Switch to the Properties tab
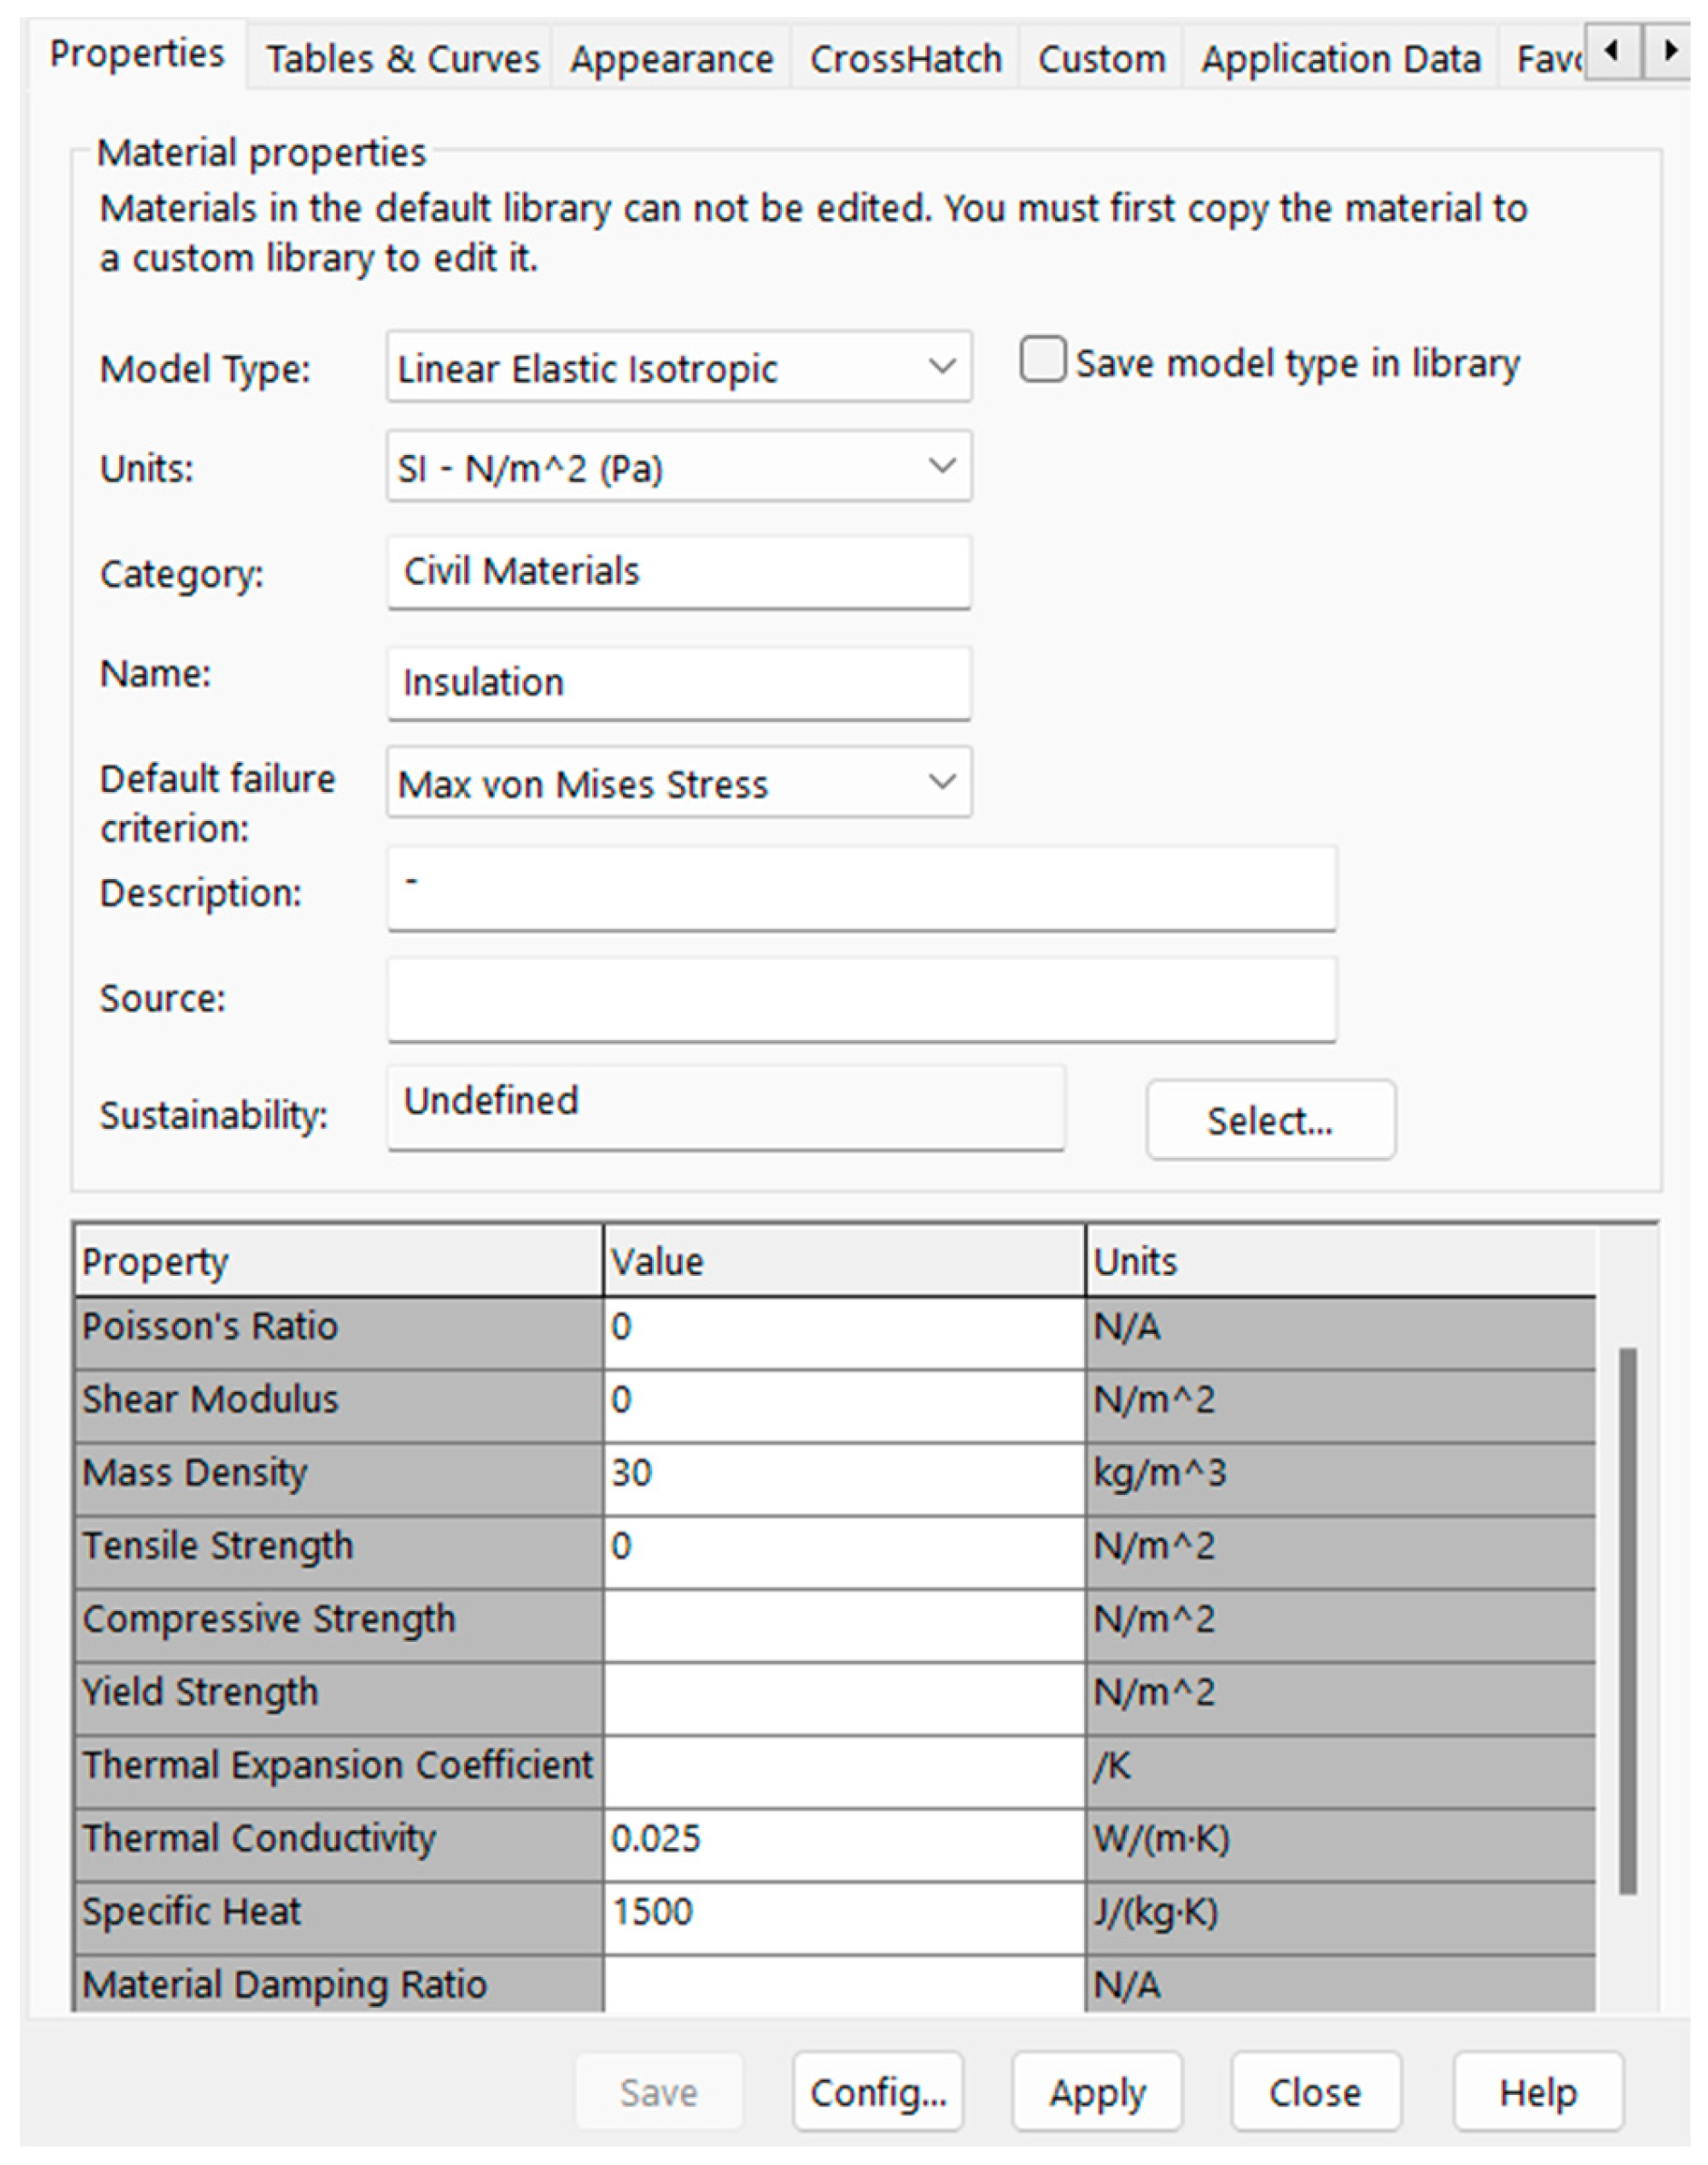This screenshot has width=1708, height=2165. (137, 55)
